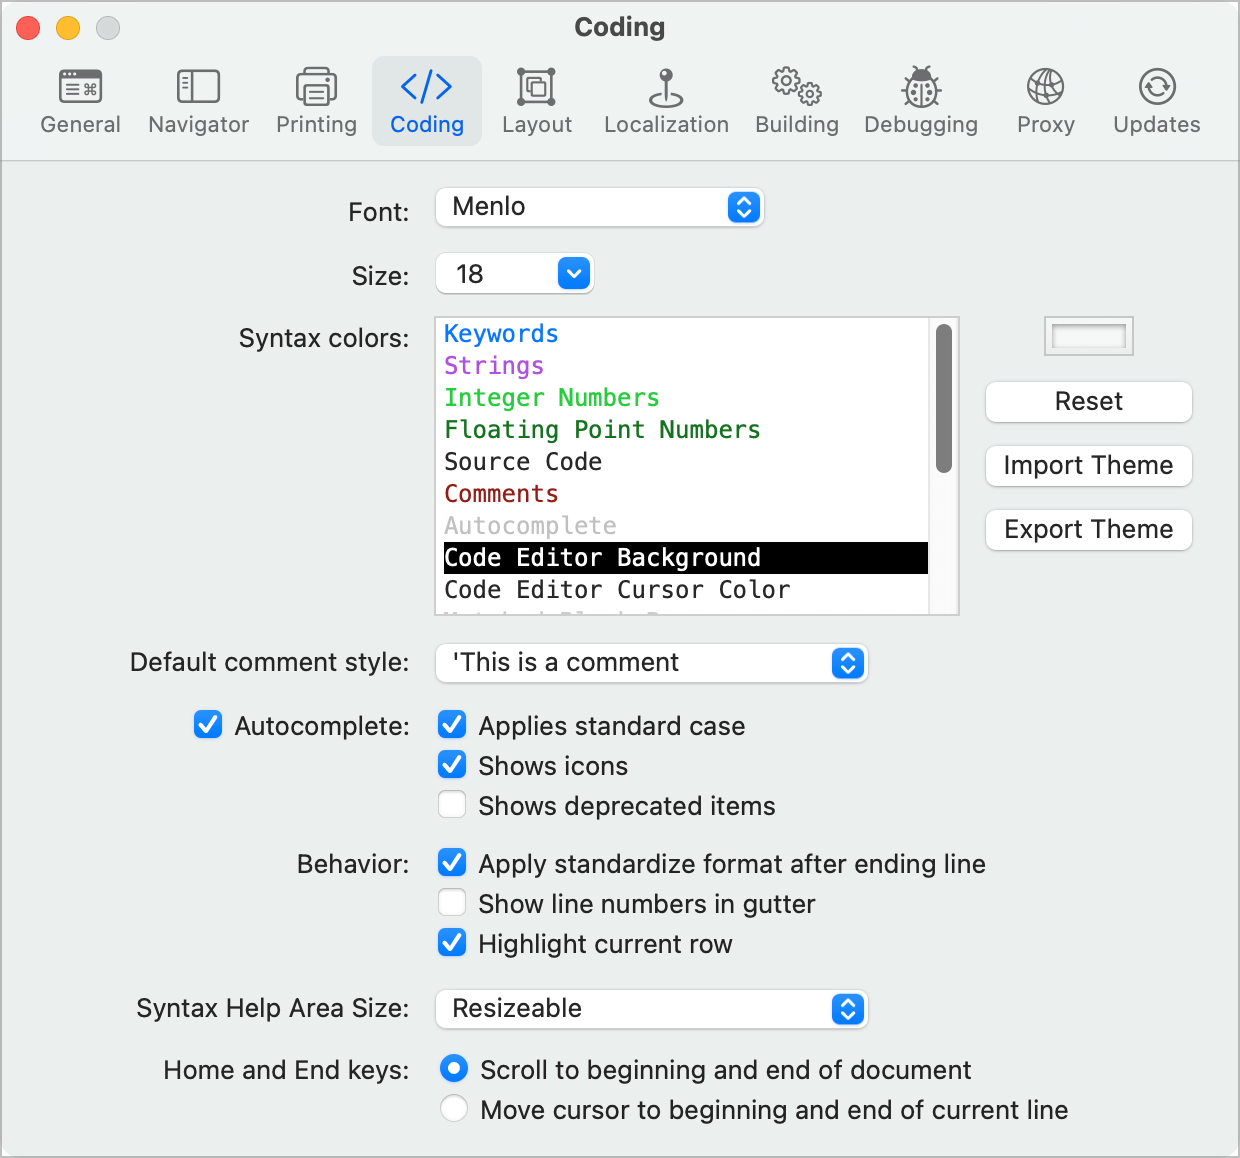Open the syntax color well swatch
This screenshot has width=1240, height=1158.
pyautogui.click(x=1089, y=336)
